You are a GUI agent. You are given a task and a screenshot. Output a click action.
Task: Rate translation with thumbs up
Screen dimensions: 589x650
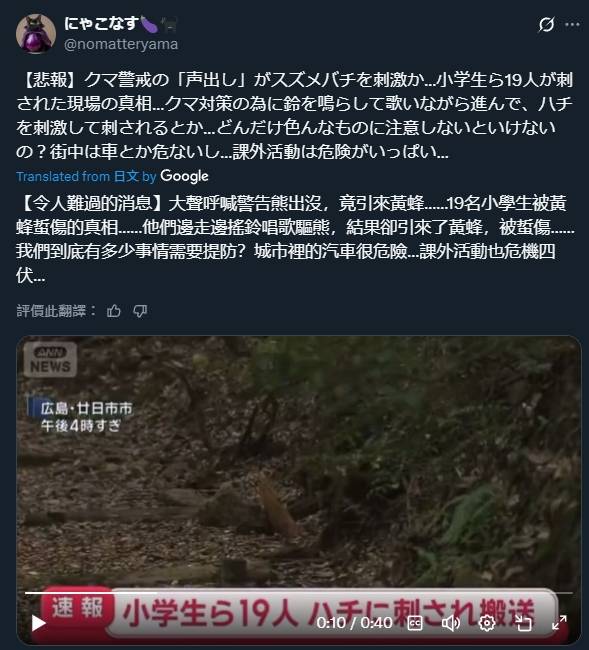pyautogui.click(x=114, y=311)
